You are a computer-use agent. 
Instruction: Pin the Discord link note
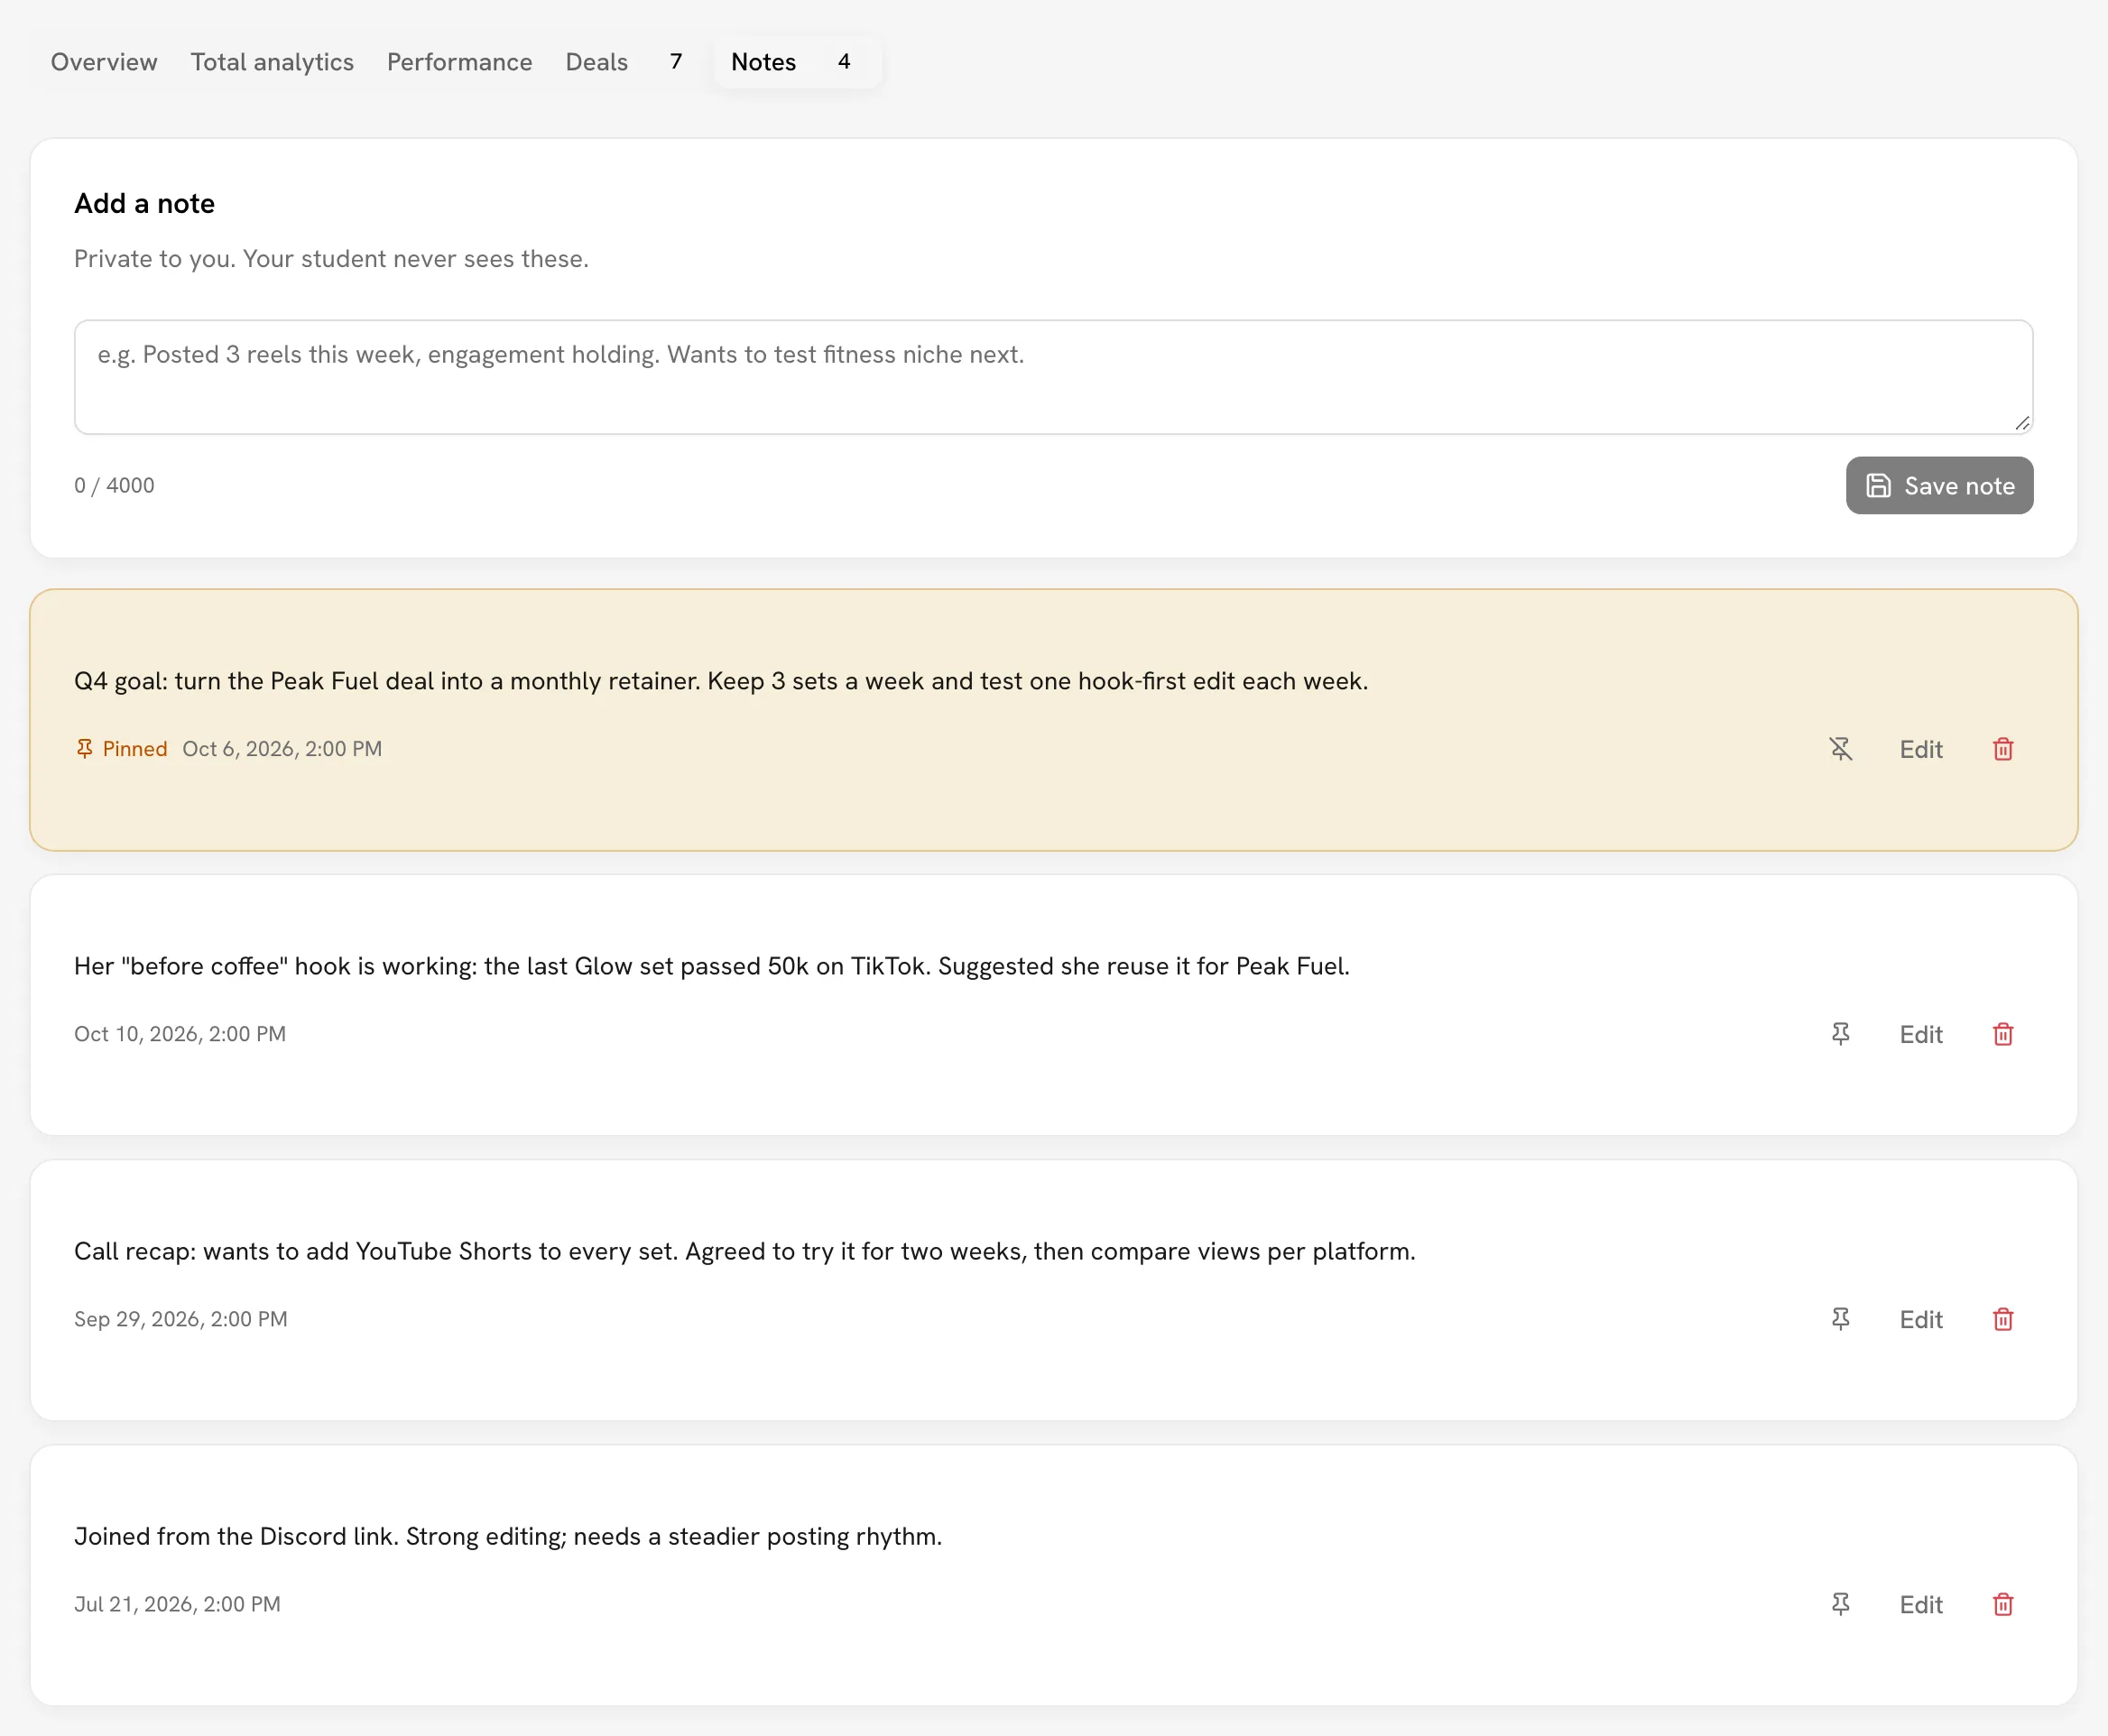(x=1840, y=1604)
